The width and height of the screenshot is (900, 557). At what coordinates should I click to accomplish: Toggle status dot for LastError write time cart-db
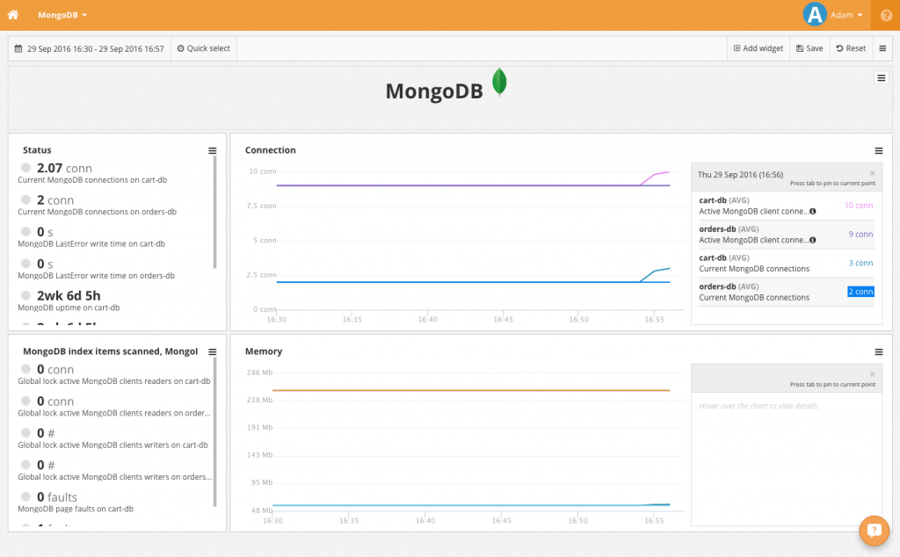(x=26, y=231)
